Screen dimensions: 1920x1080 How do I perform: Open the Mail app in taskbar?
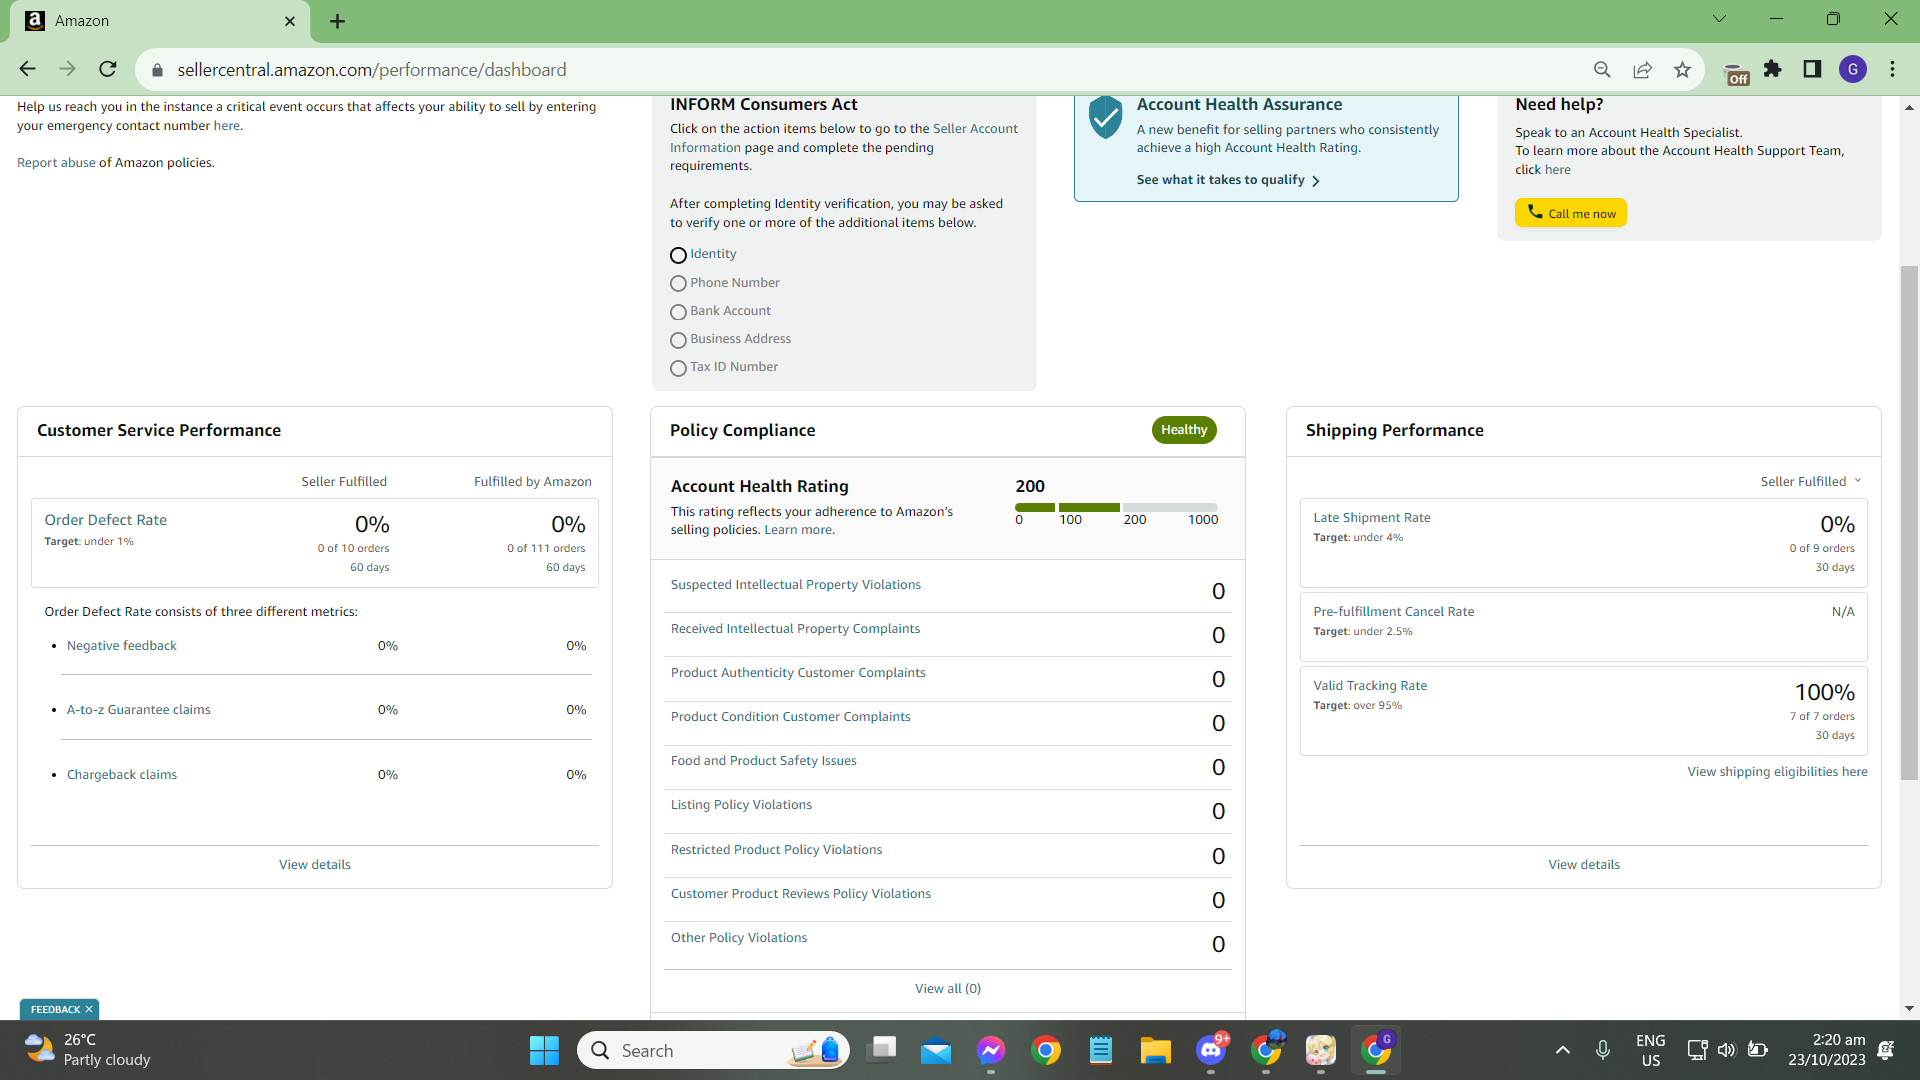point(936,1050)
